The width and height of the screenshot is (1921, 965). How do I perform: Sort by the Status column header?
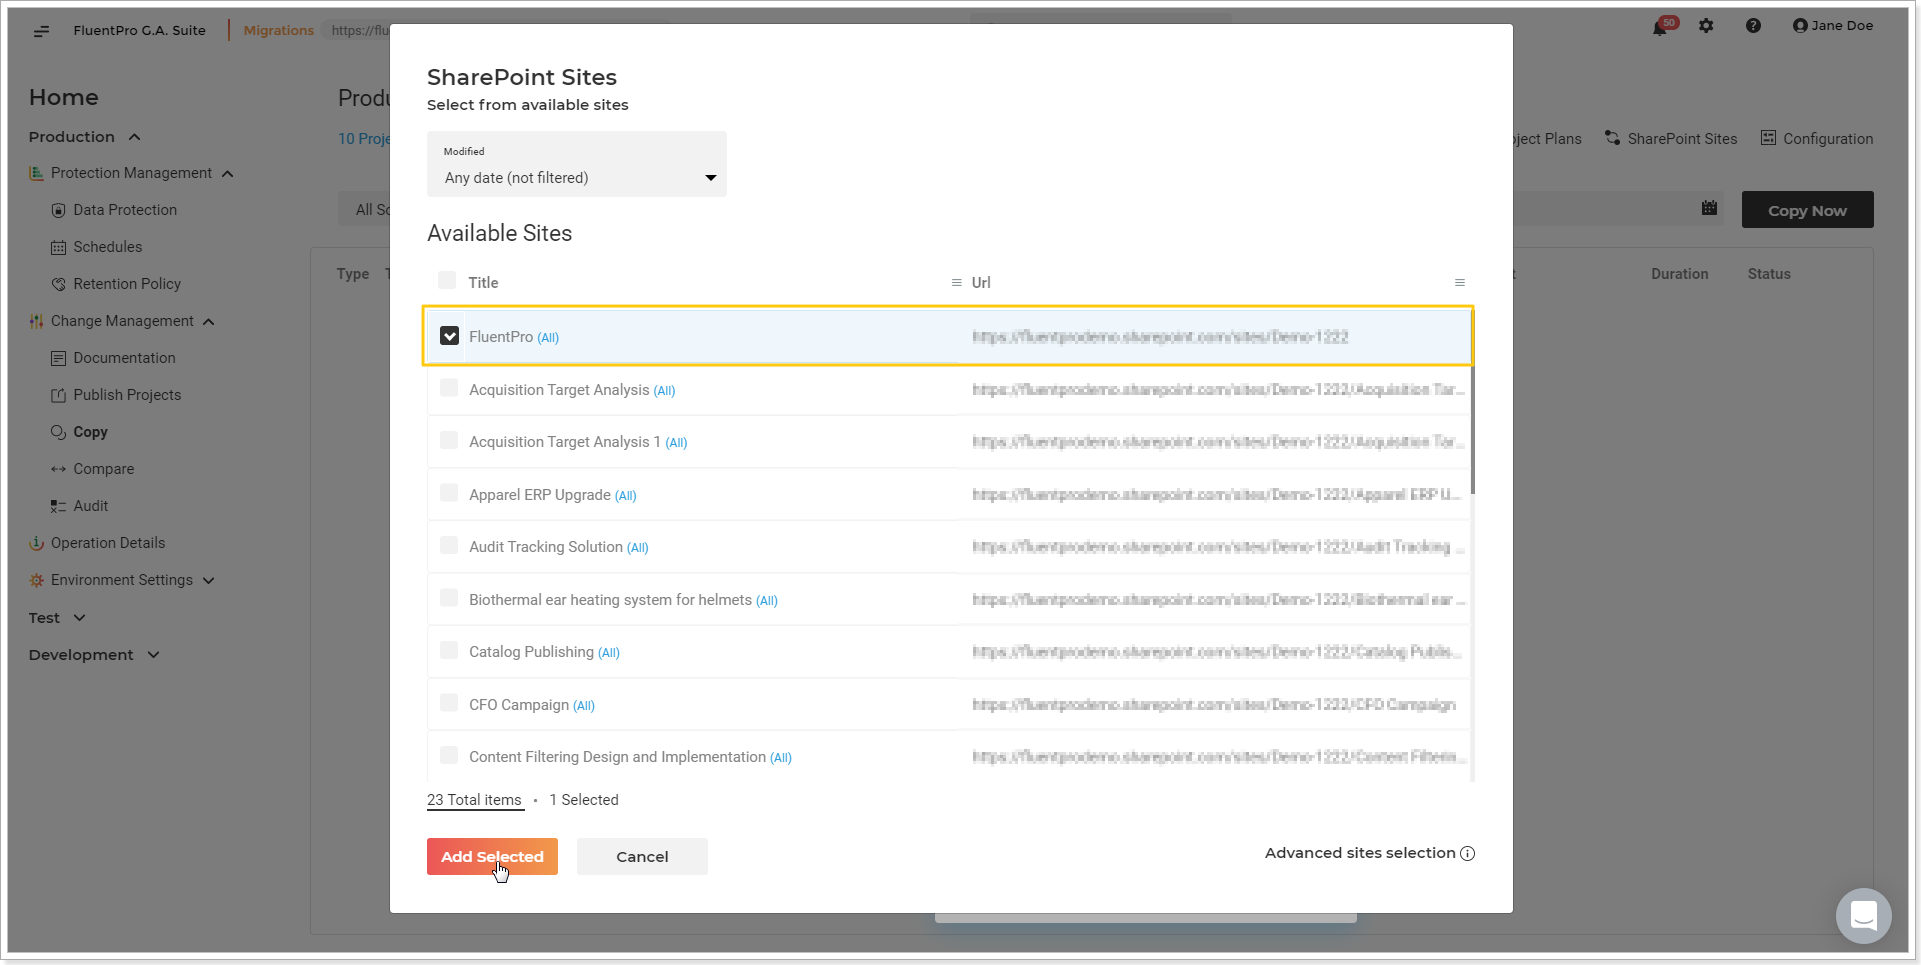pos(1769,274)
